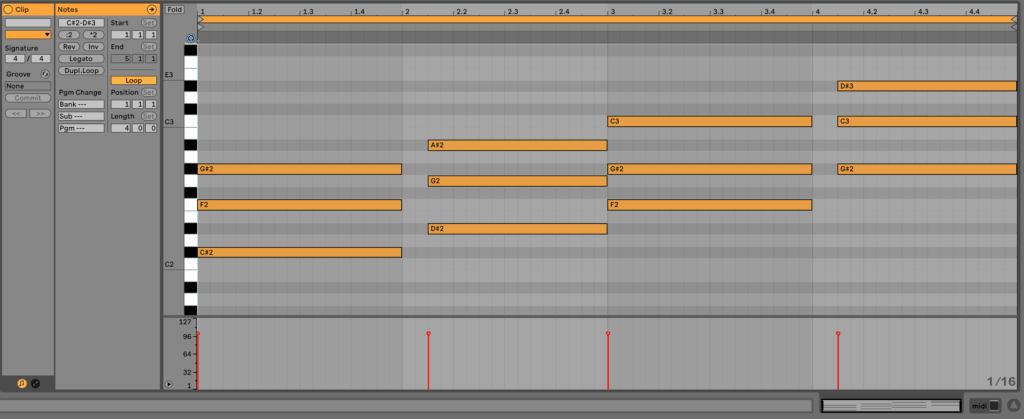Viewport: 1024px width, 419px height.
Task: Click the 1/16 grid size label
Action: (1001, 381)
